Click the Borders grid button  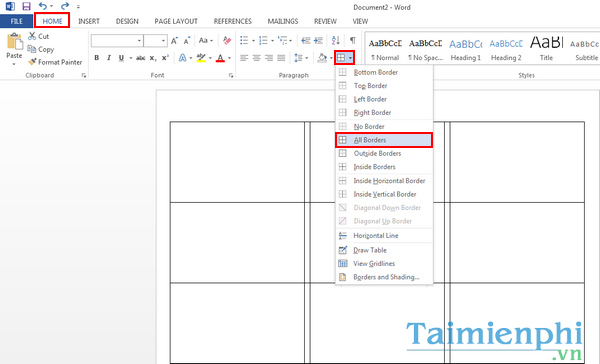(x=341, y=58)
